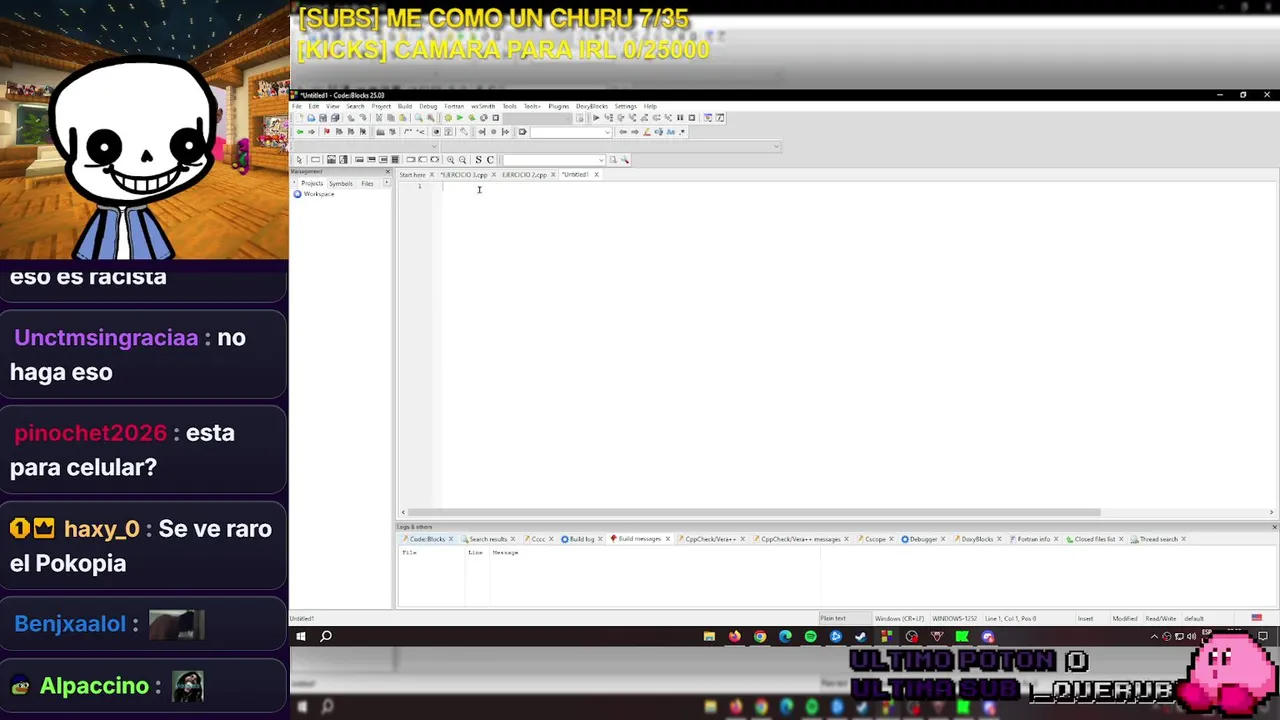Select Workspace in the Projects tree
Viewport: 1280px width, 720px height.
pyautogui.click(x=319, y=194)
